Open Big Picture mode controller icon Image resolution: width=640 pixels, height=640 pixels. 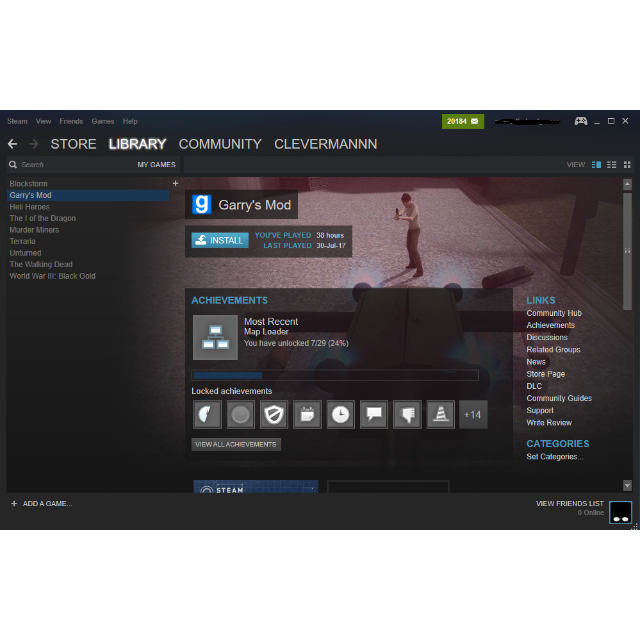pyautogui.click(x=581, y=121)
